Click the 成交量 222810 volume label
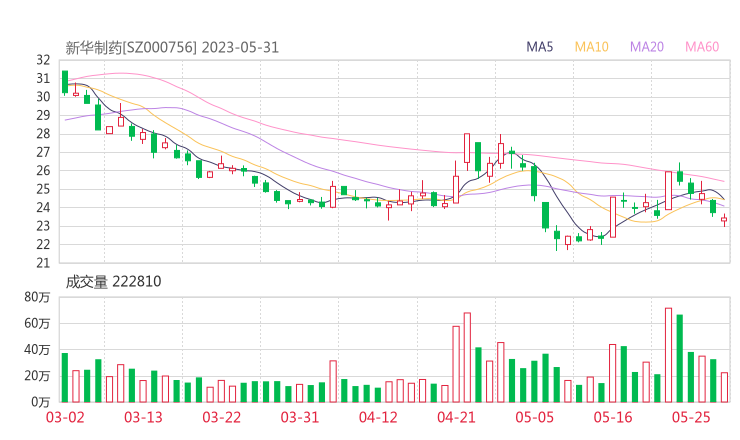This screenshot has height=440, width=740. pyautogui.click(x=113, y=282)
